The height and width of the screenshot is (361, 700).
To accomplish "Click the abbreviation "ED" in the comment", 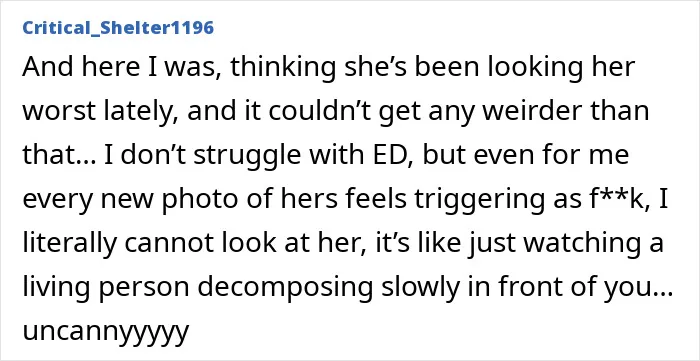I will [392, 155].
